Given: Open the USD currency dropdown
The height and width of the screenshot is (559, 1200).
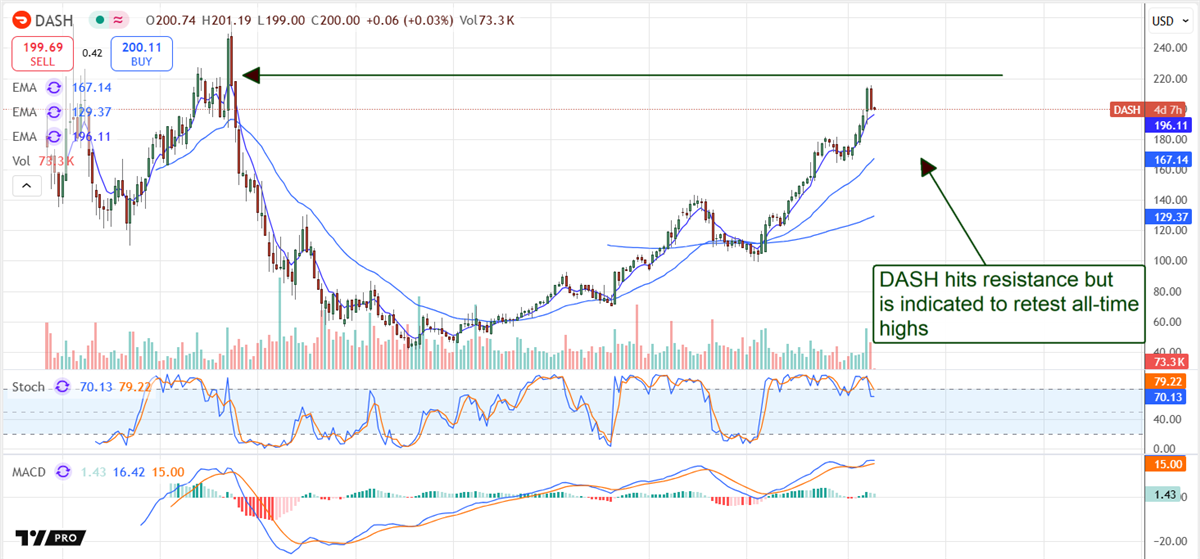Looking at the screenshot, I should [x=1167, y=20].
